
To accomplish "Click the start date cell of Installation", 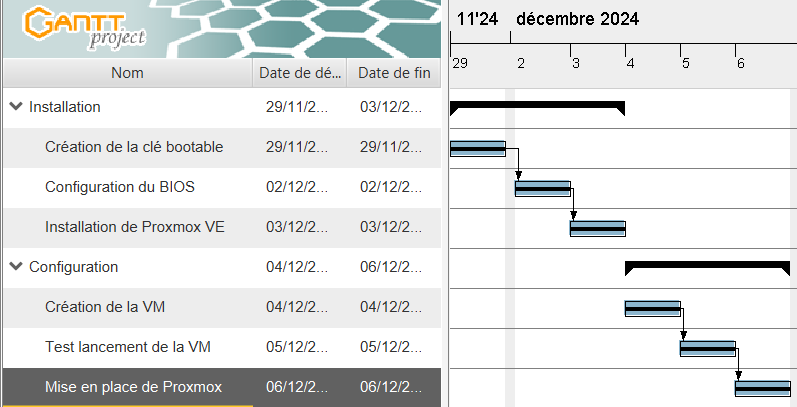I will 297,107.
